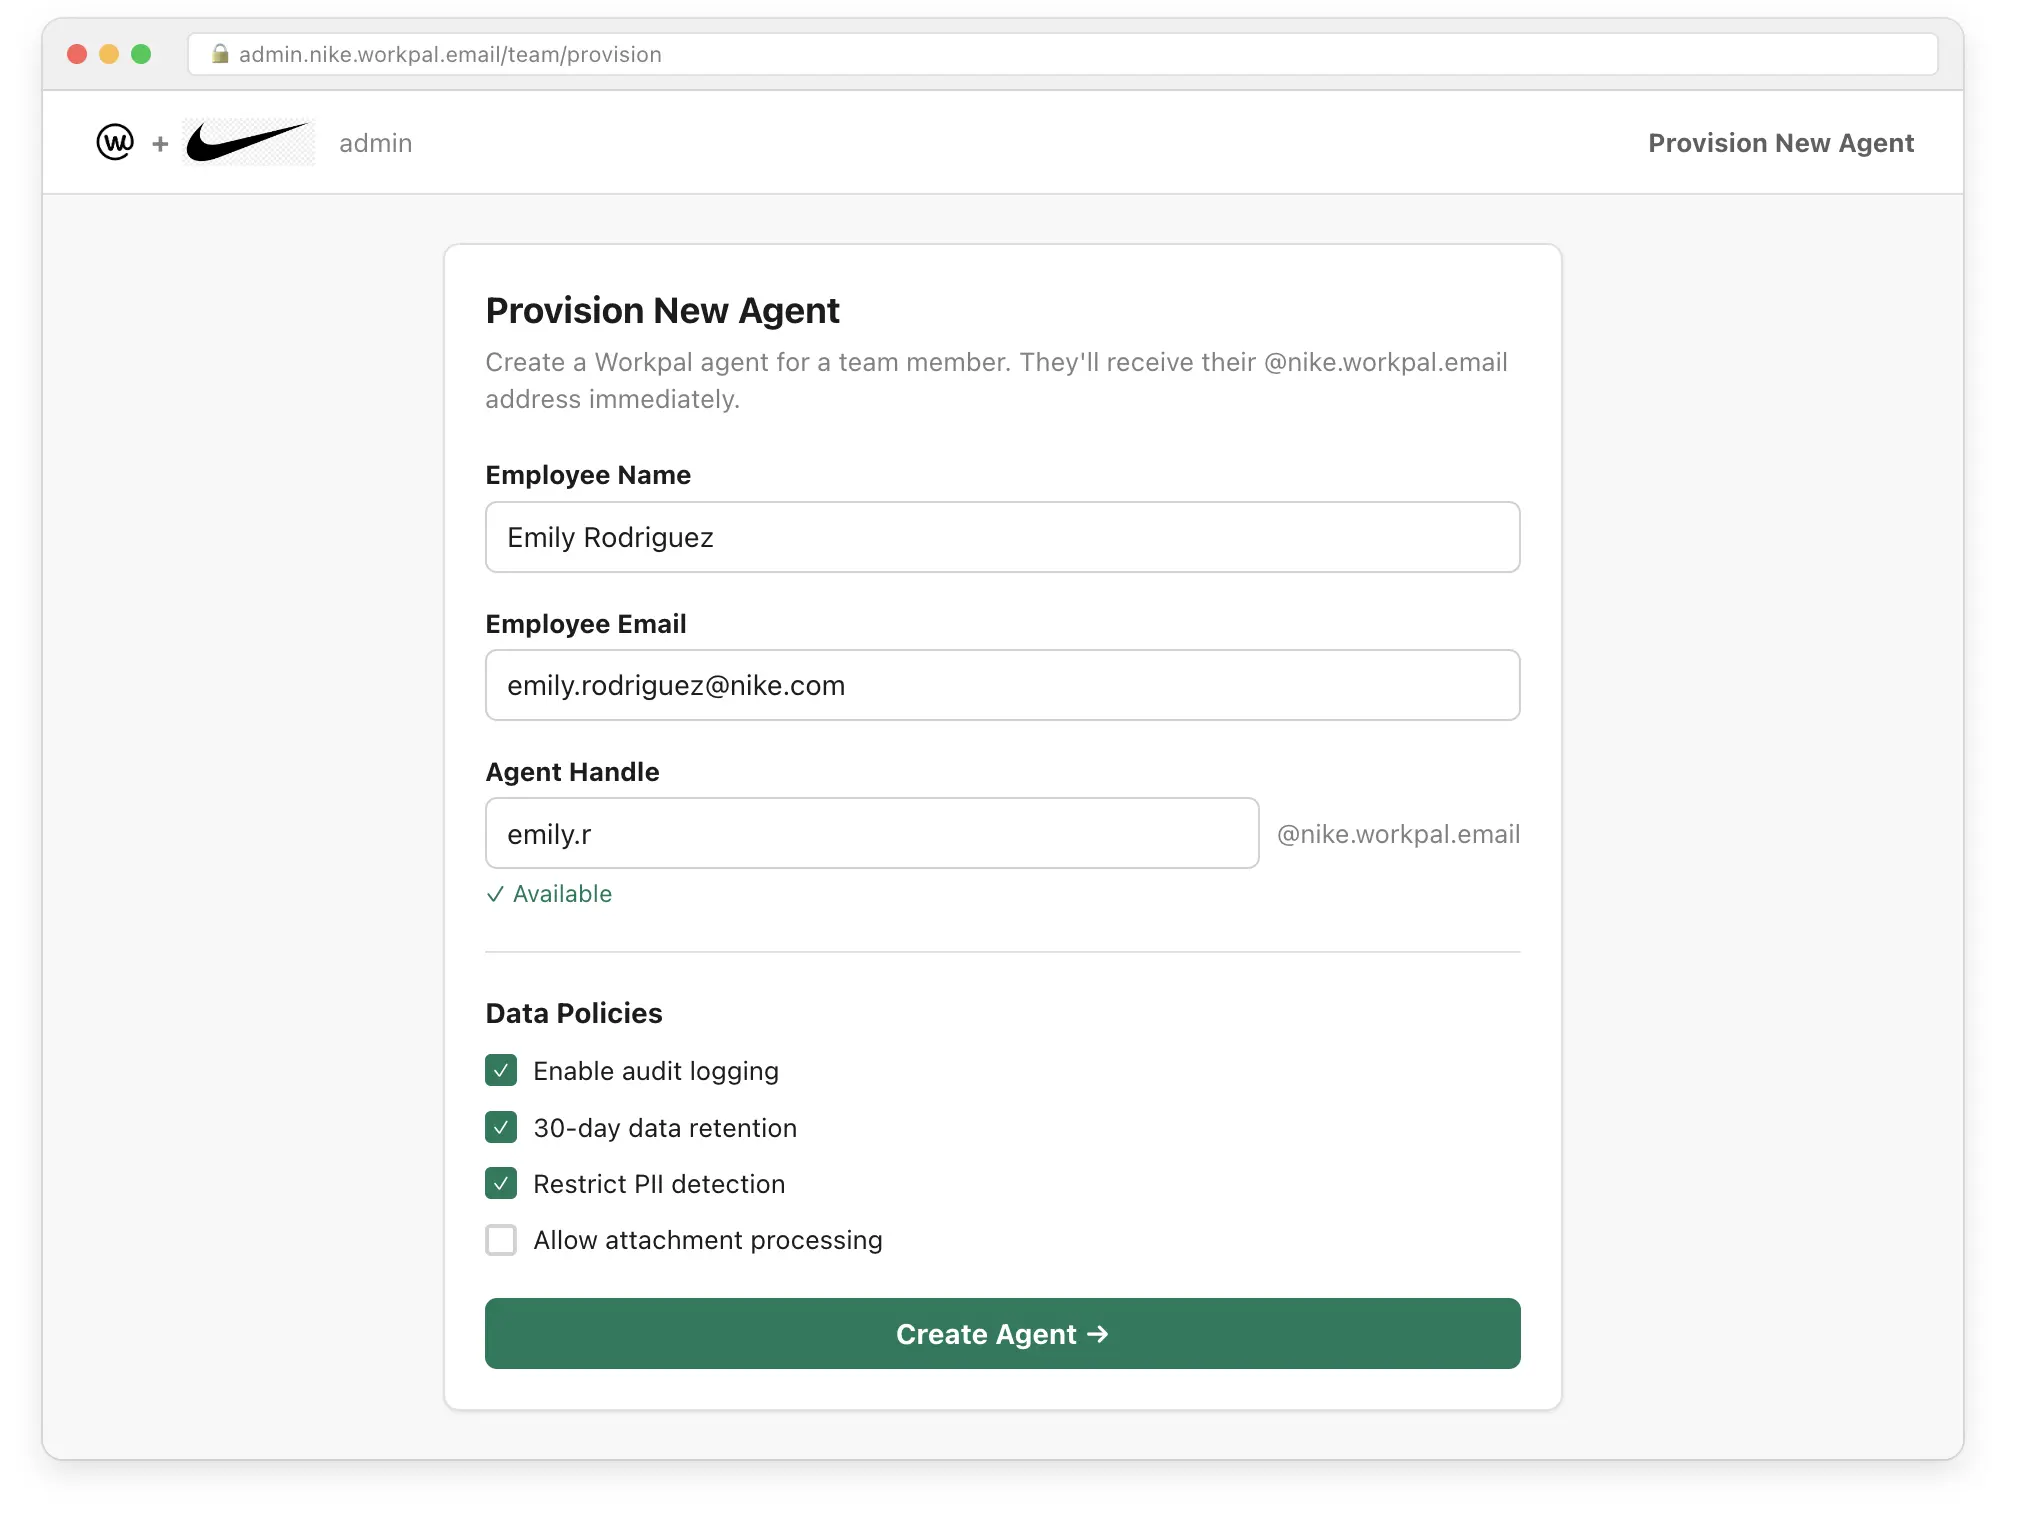Select the Employee Name input field
This screenshot has width=2018, height=1538.
click(1002, 537)
